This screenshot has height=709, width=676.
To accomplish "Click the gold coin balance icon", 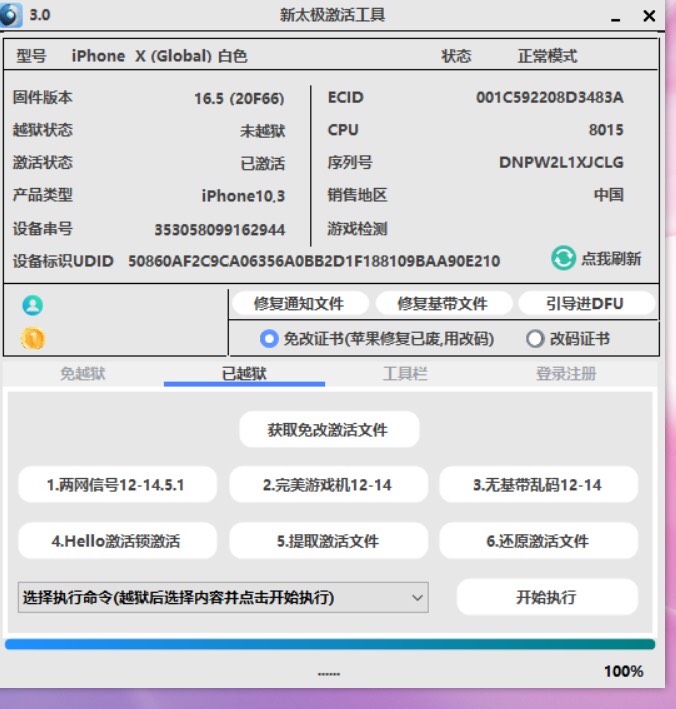I will [33, 338].
